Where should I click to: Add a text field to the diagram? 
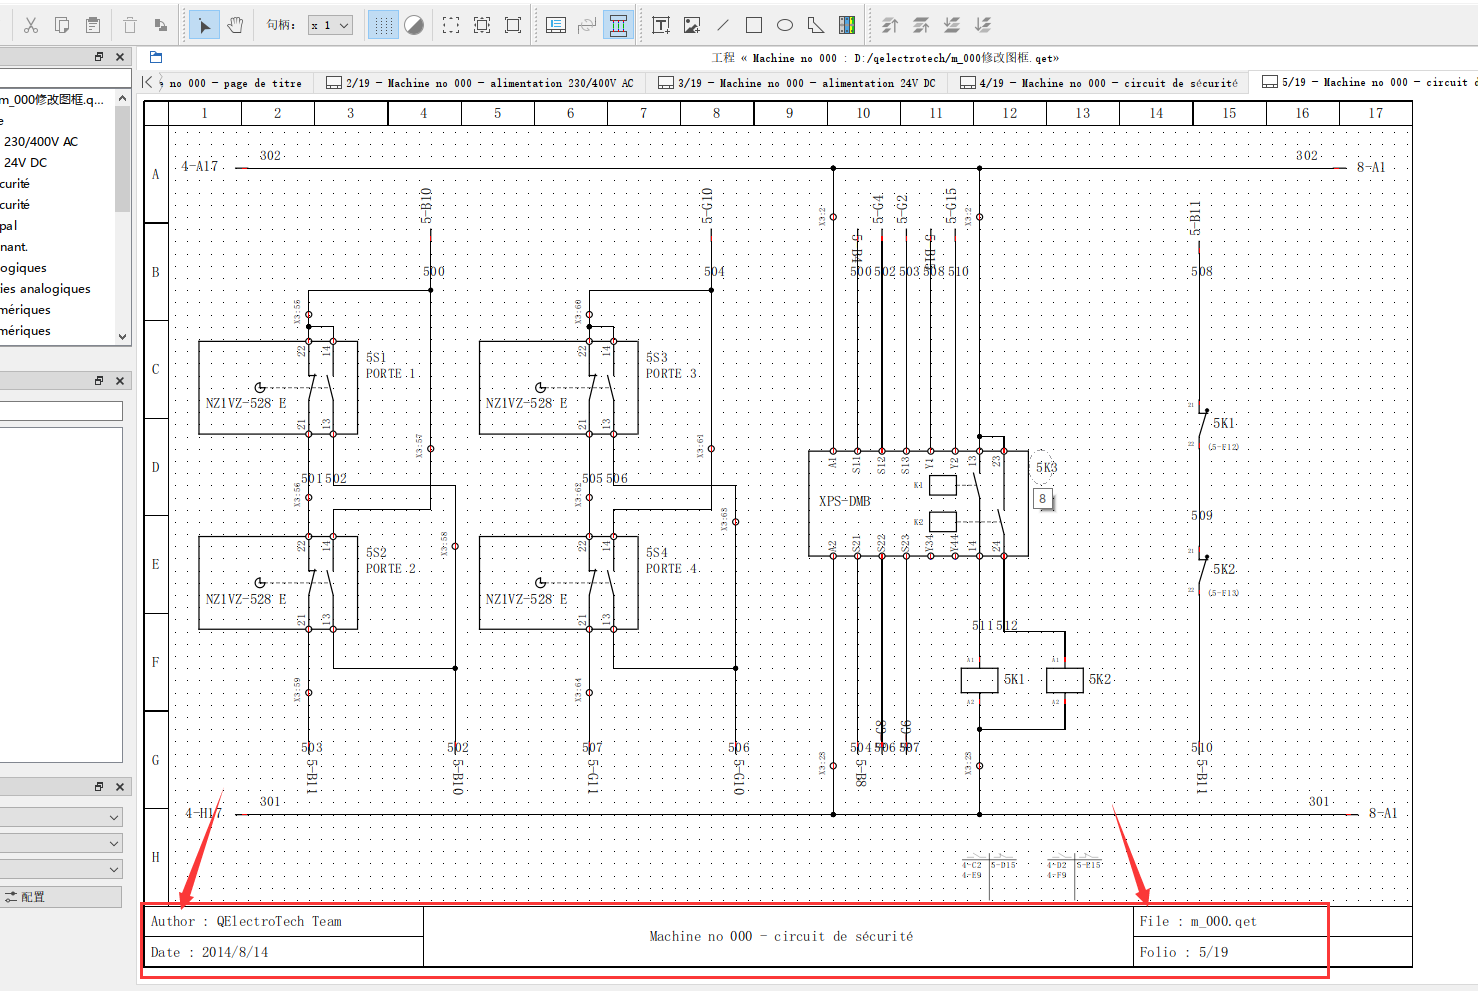661,25
